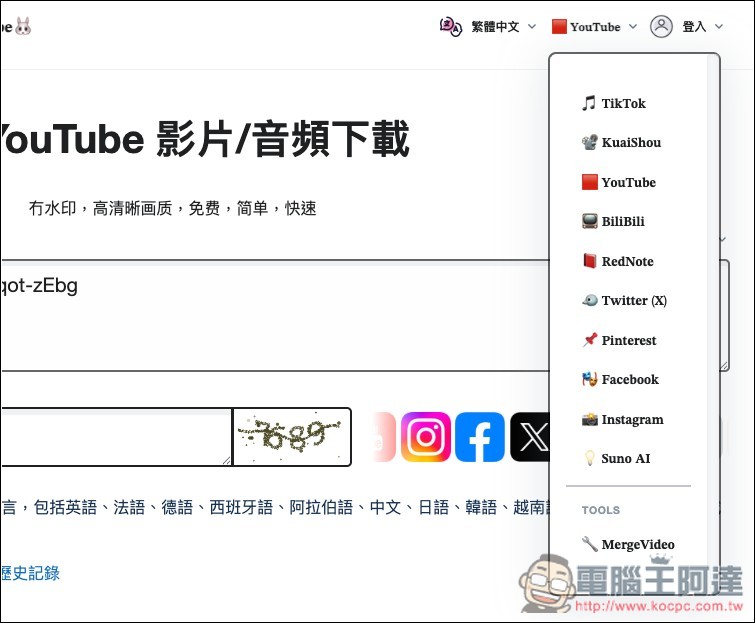Click the supported languages description link

tap(275, 507)
